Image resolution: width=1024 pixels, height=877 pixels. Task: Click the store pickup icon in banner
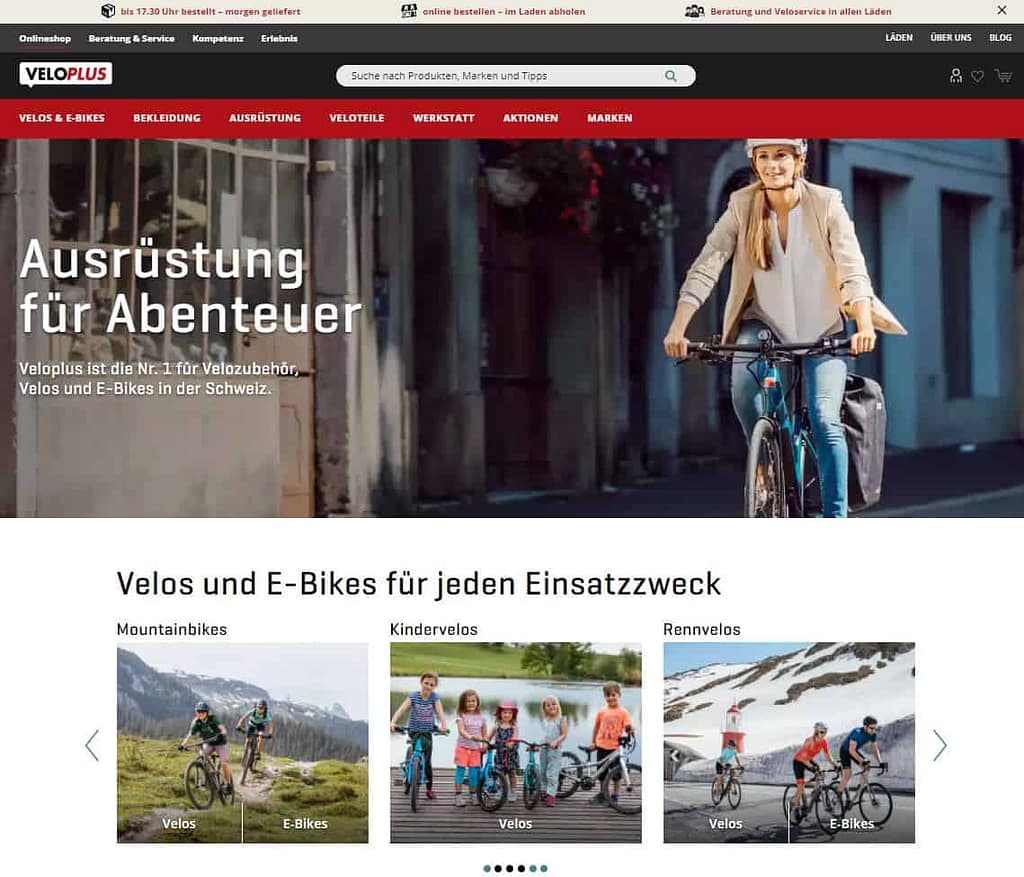click(409, 11)
